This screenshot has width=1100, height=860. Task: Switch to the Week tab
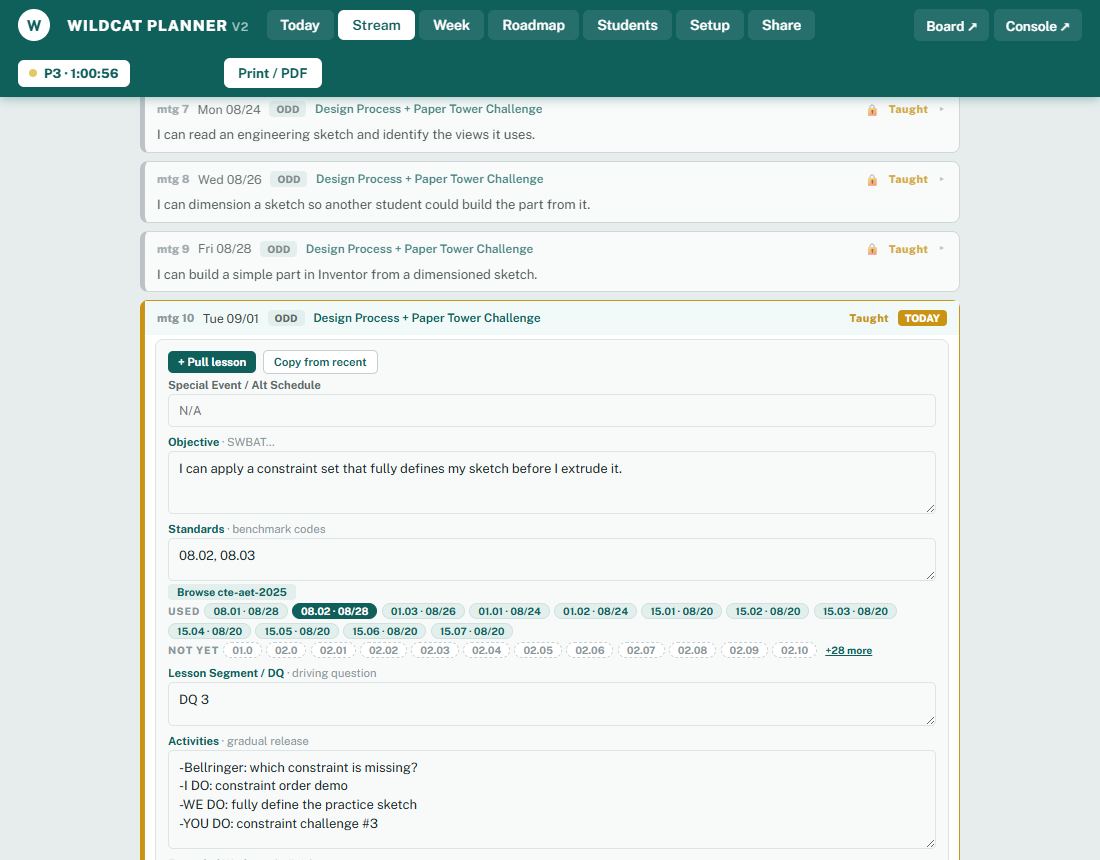pos(451,25)
